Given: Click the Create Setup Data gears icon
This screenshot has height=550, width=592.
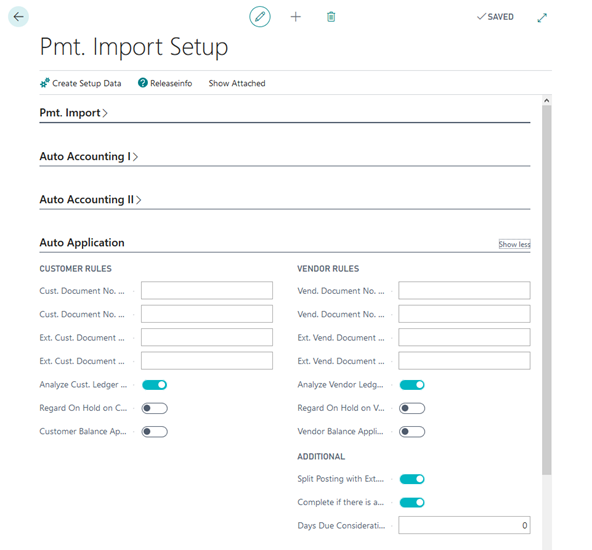Looking at the screenshot, I should point(45,83).
